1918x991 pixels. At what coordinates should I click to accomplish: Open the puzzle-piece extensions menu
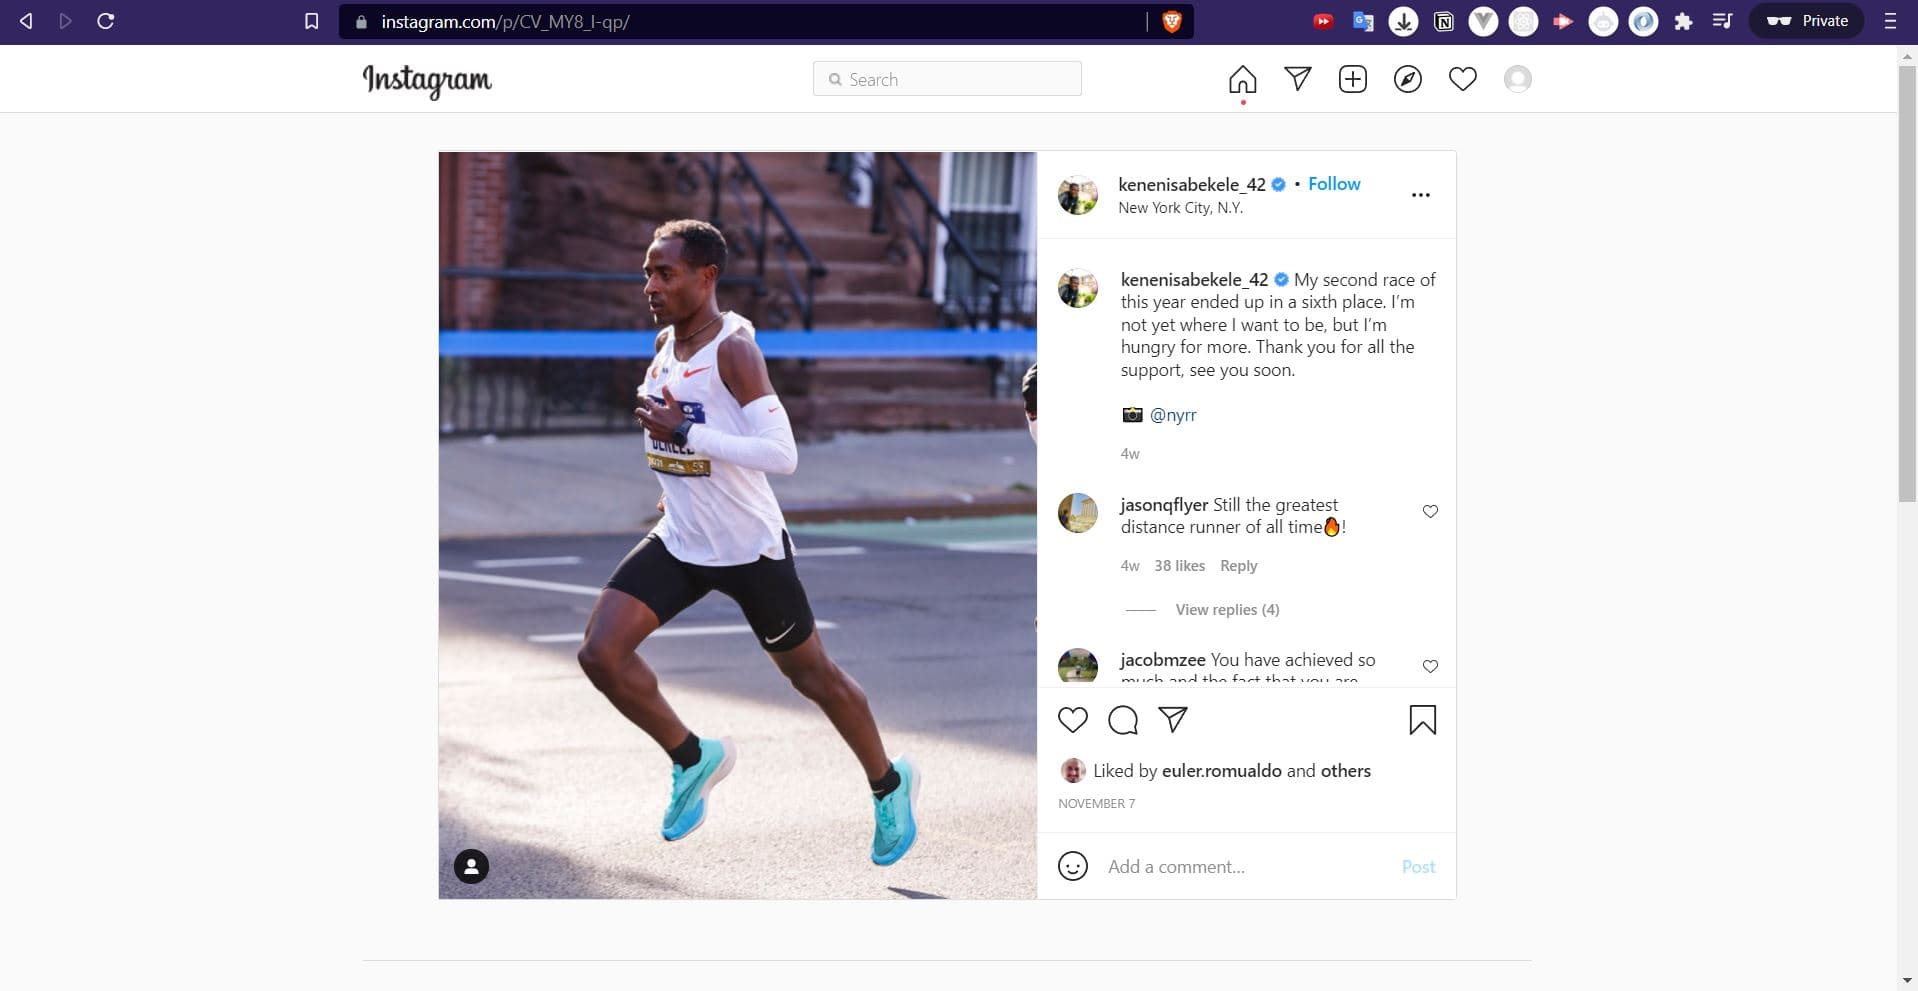(x=1683, y=21)
